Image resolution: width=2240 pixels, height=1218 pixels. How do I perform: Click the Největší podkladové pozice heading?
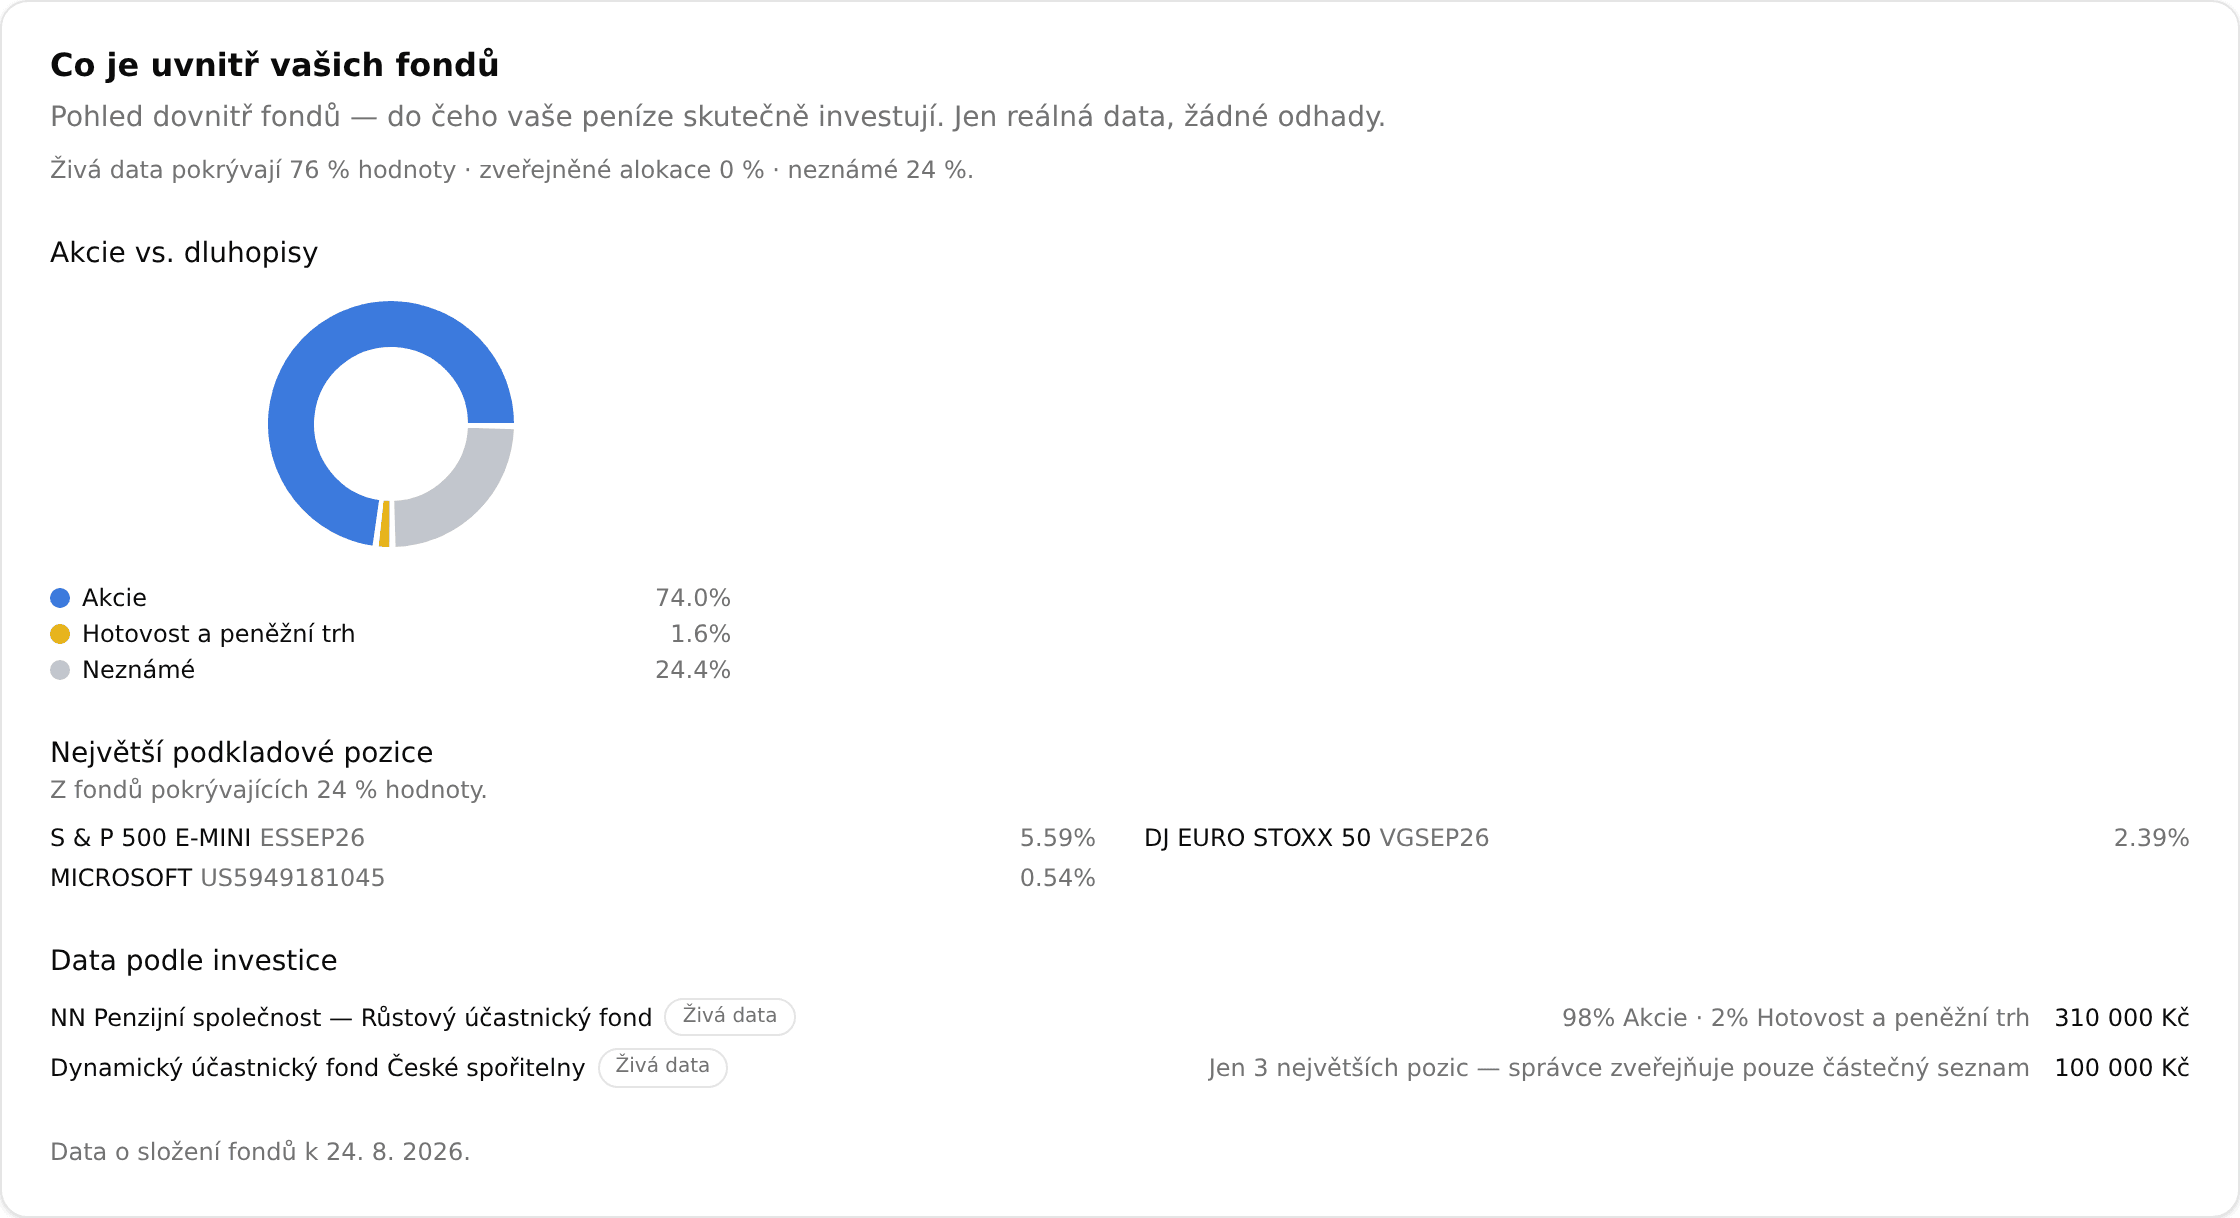242,752
